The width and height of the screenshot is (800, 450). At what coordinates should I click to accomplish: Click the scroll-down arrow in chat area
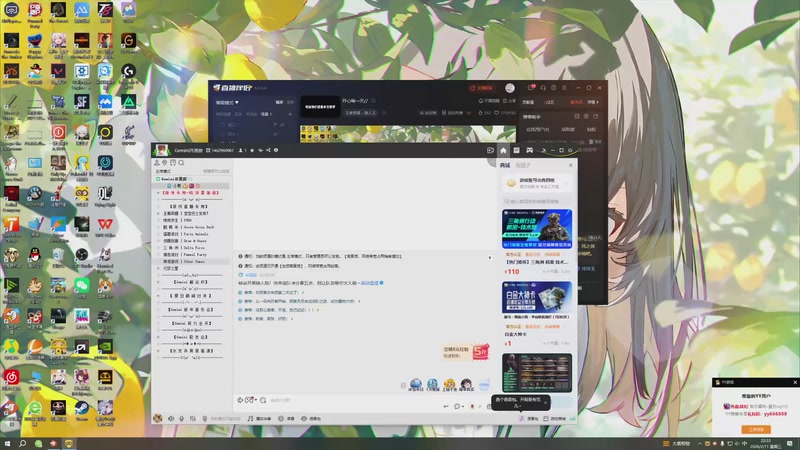point(490,258)
